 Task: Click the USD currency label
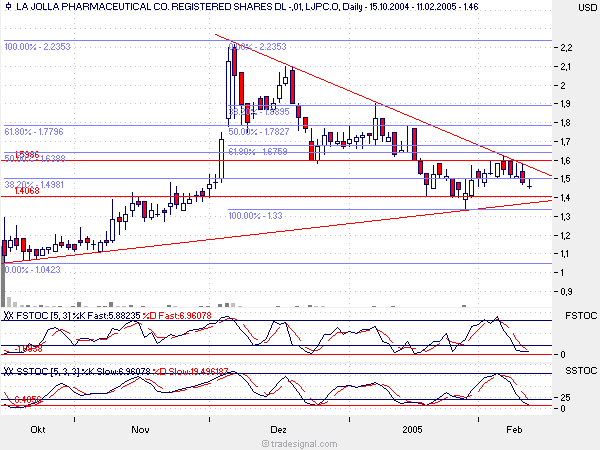pos(587,8)
